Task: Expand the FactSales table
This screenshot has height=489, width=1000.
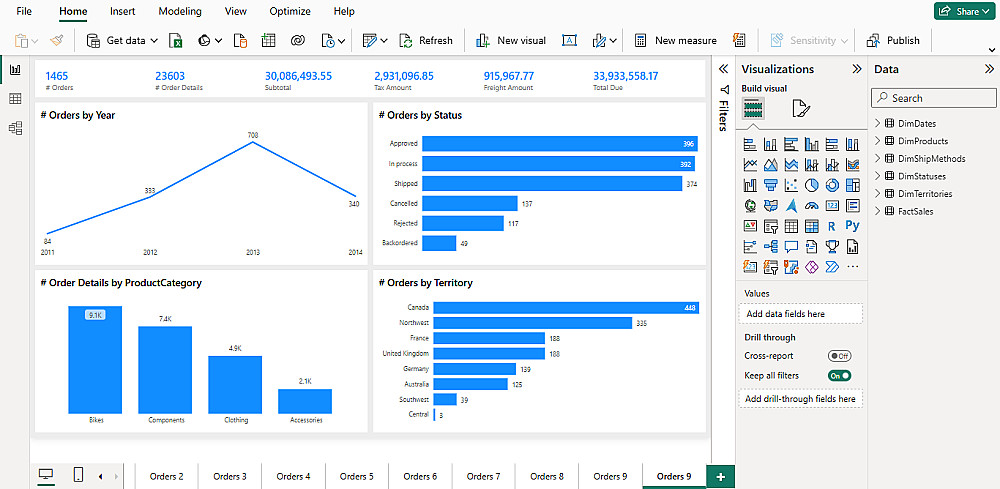Action: tap(877, 211)
